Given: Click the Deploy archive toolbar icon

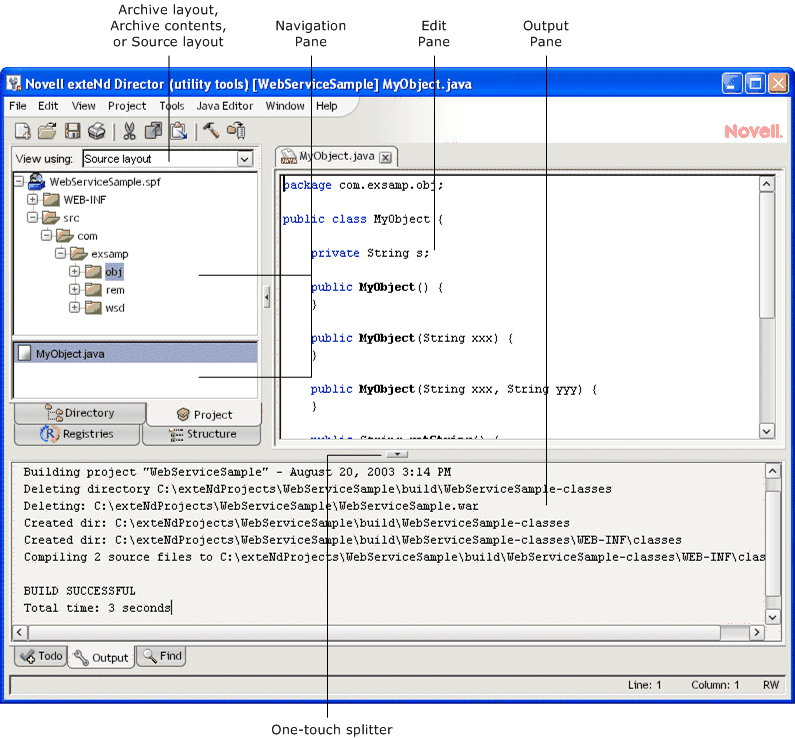Looking at the screenshot, I should coord(236,131).
